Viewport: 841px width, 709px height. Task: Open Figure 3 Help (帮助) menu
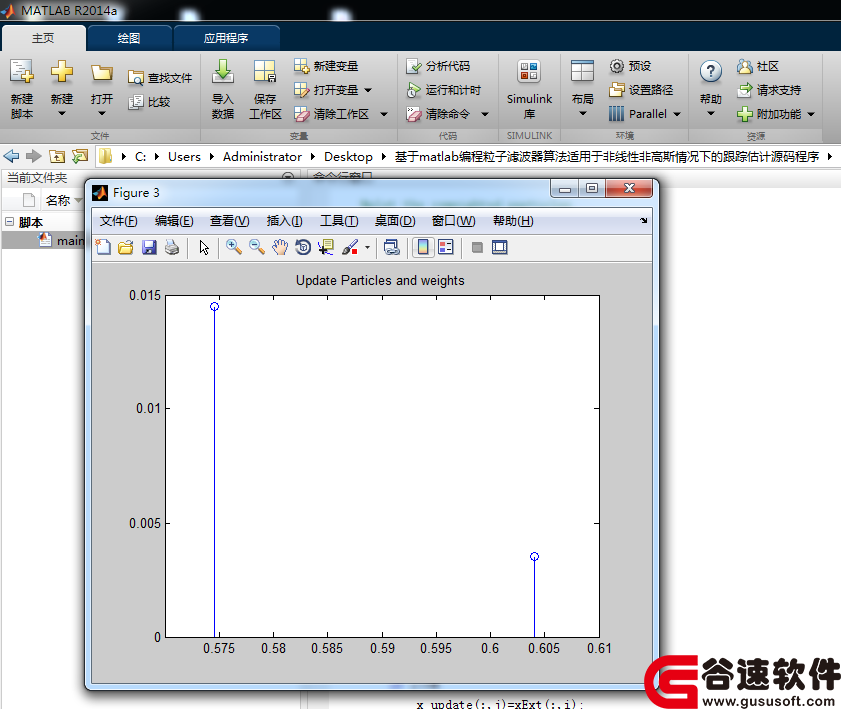coord(513,221)
